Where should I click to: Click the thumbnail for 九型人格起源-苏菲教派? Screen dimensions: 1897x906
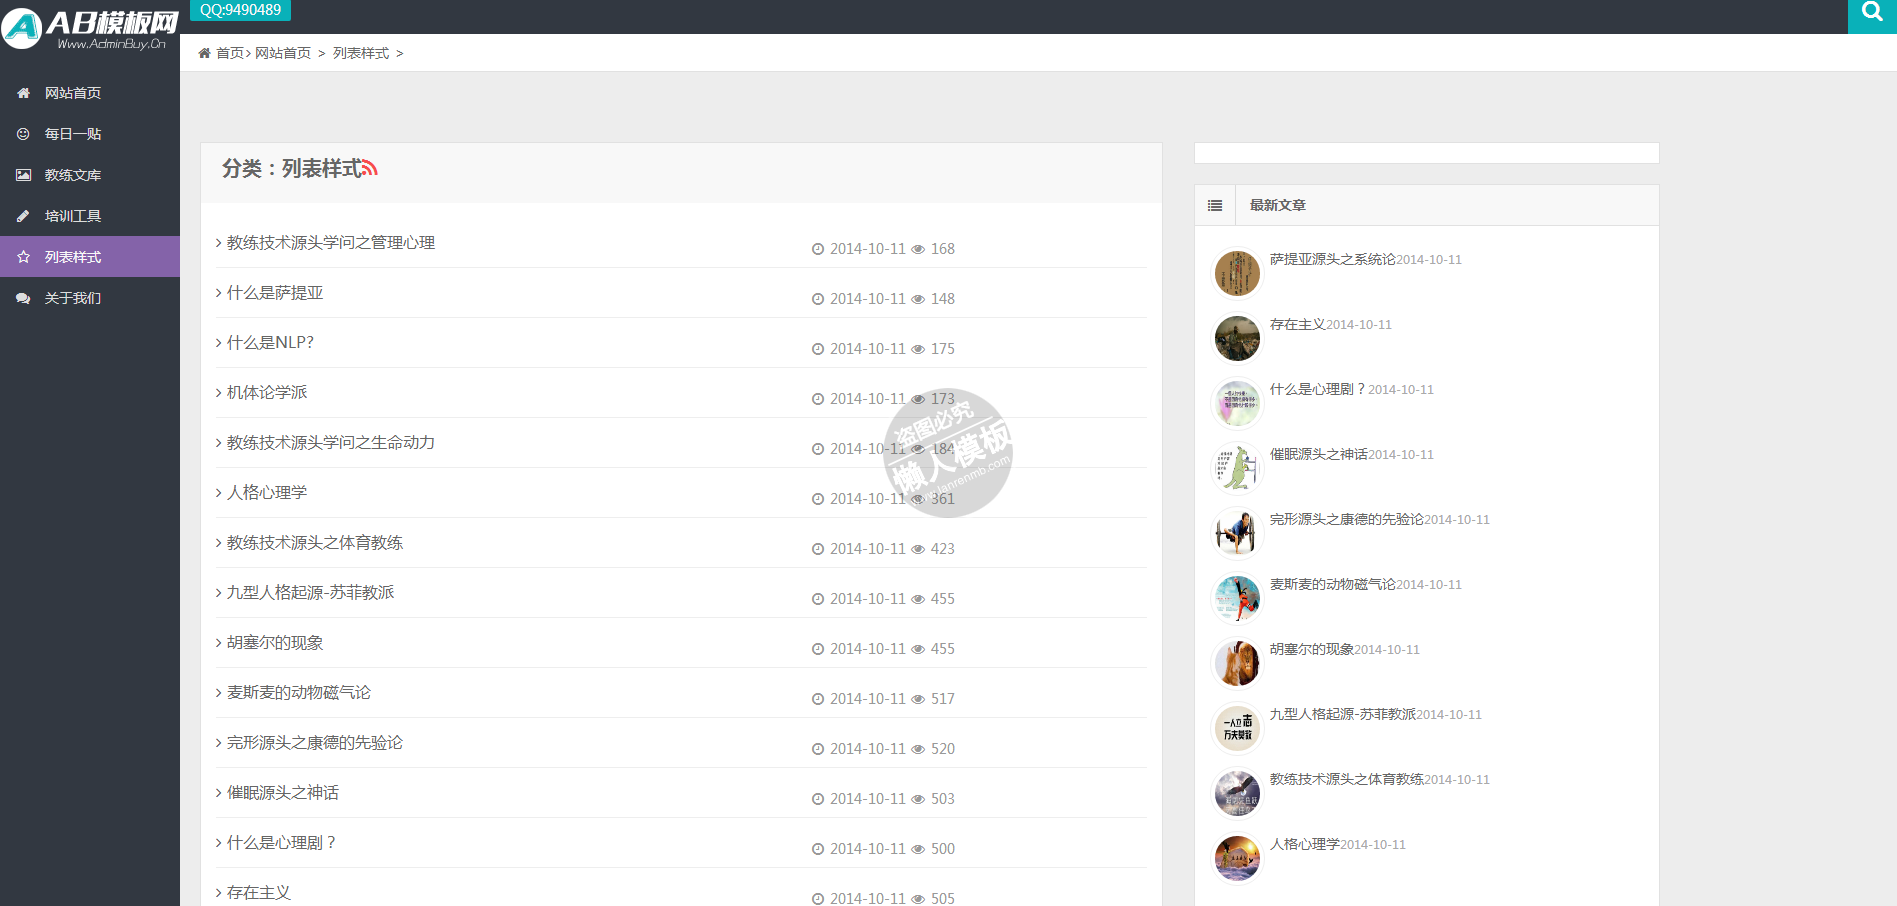(x=1237, y=728)
